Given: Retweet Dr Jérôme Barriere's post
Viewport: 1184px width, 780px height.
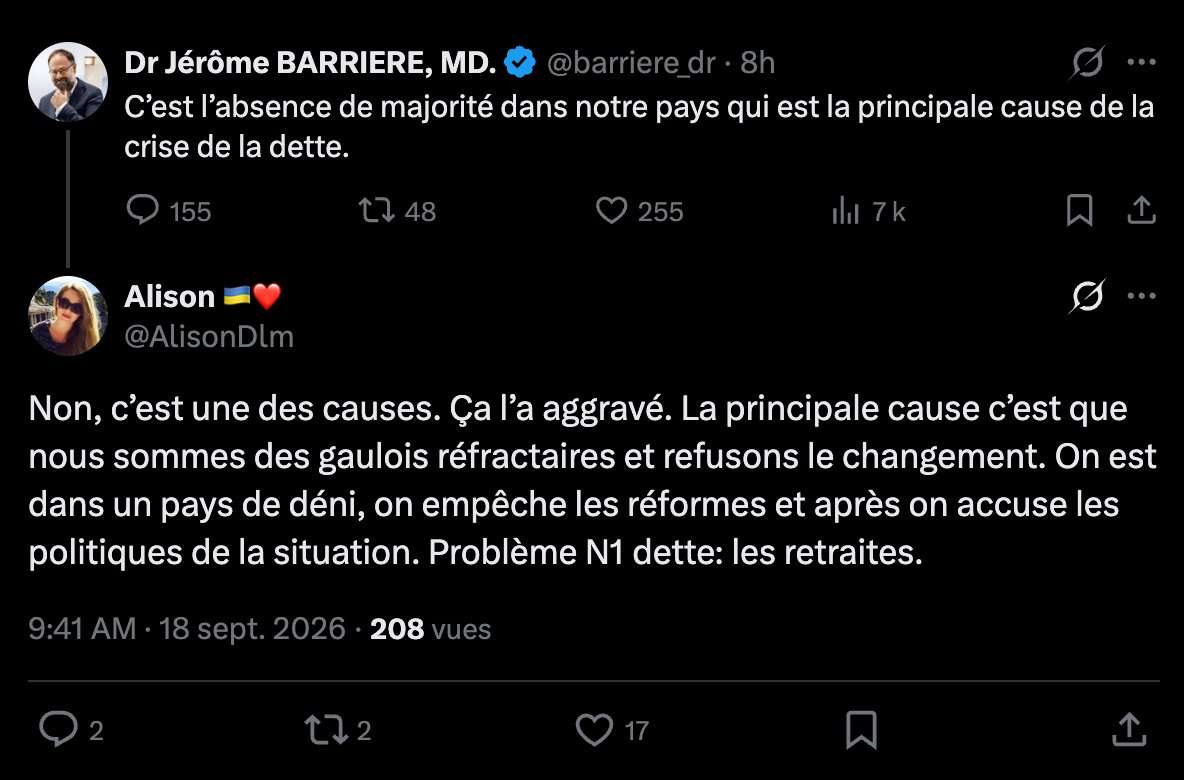Looking at the screenshot, I should pyautogui.click(x=376, y=210).
